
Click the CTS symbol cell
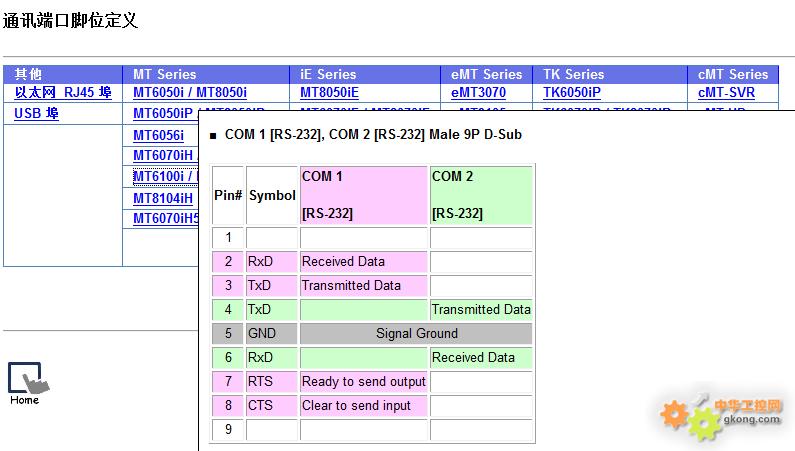[x=272, y=405]
